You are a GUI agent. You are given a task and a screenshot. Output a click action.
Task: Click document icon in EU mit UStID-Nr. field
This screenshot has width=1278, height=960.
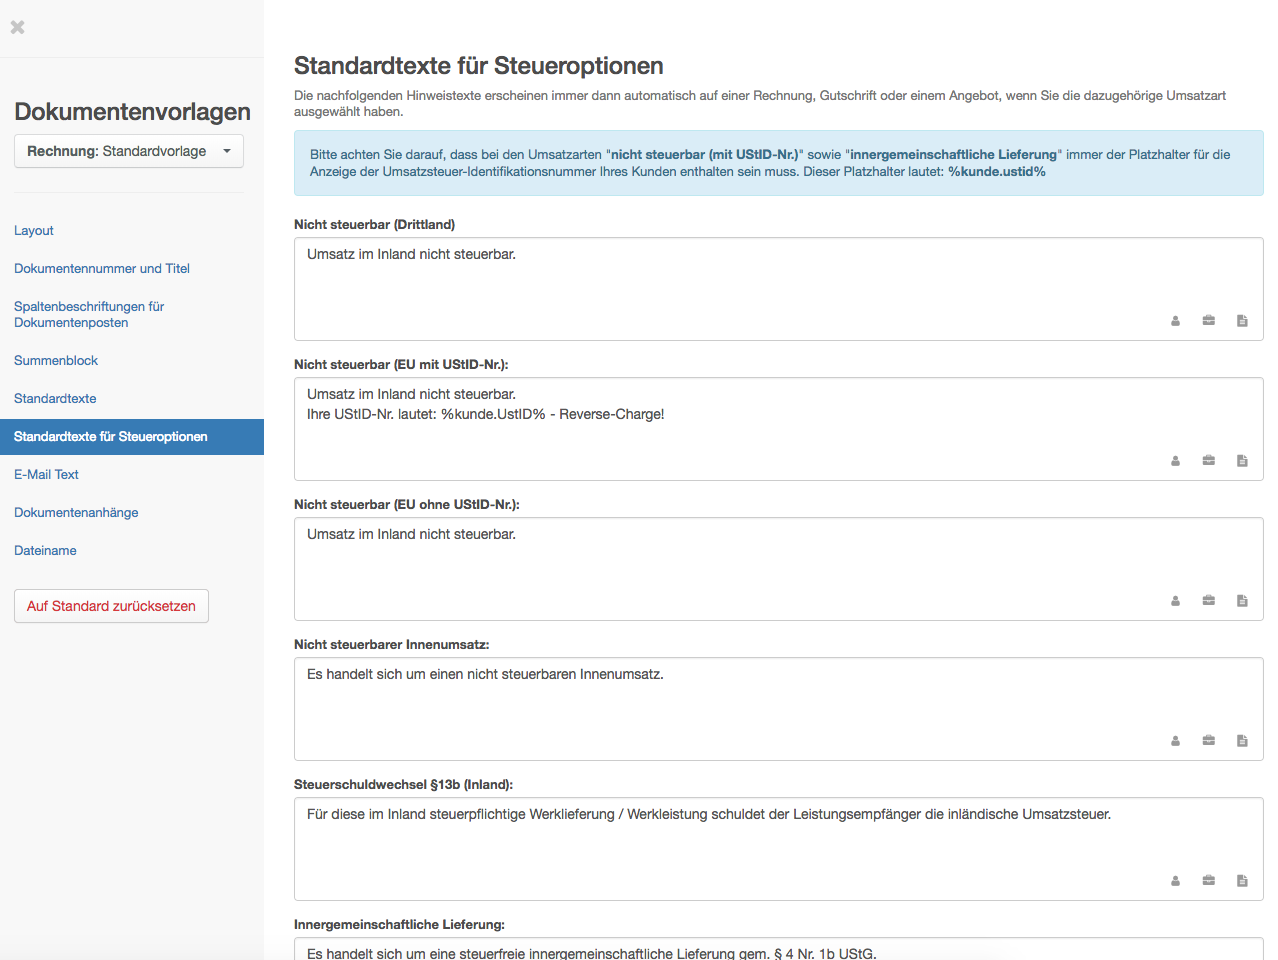(x=1242, y=461)
